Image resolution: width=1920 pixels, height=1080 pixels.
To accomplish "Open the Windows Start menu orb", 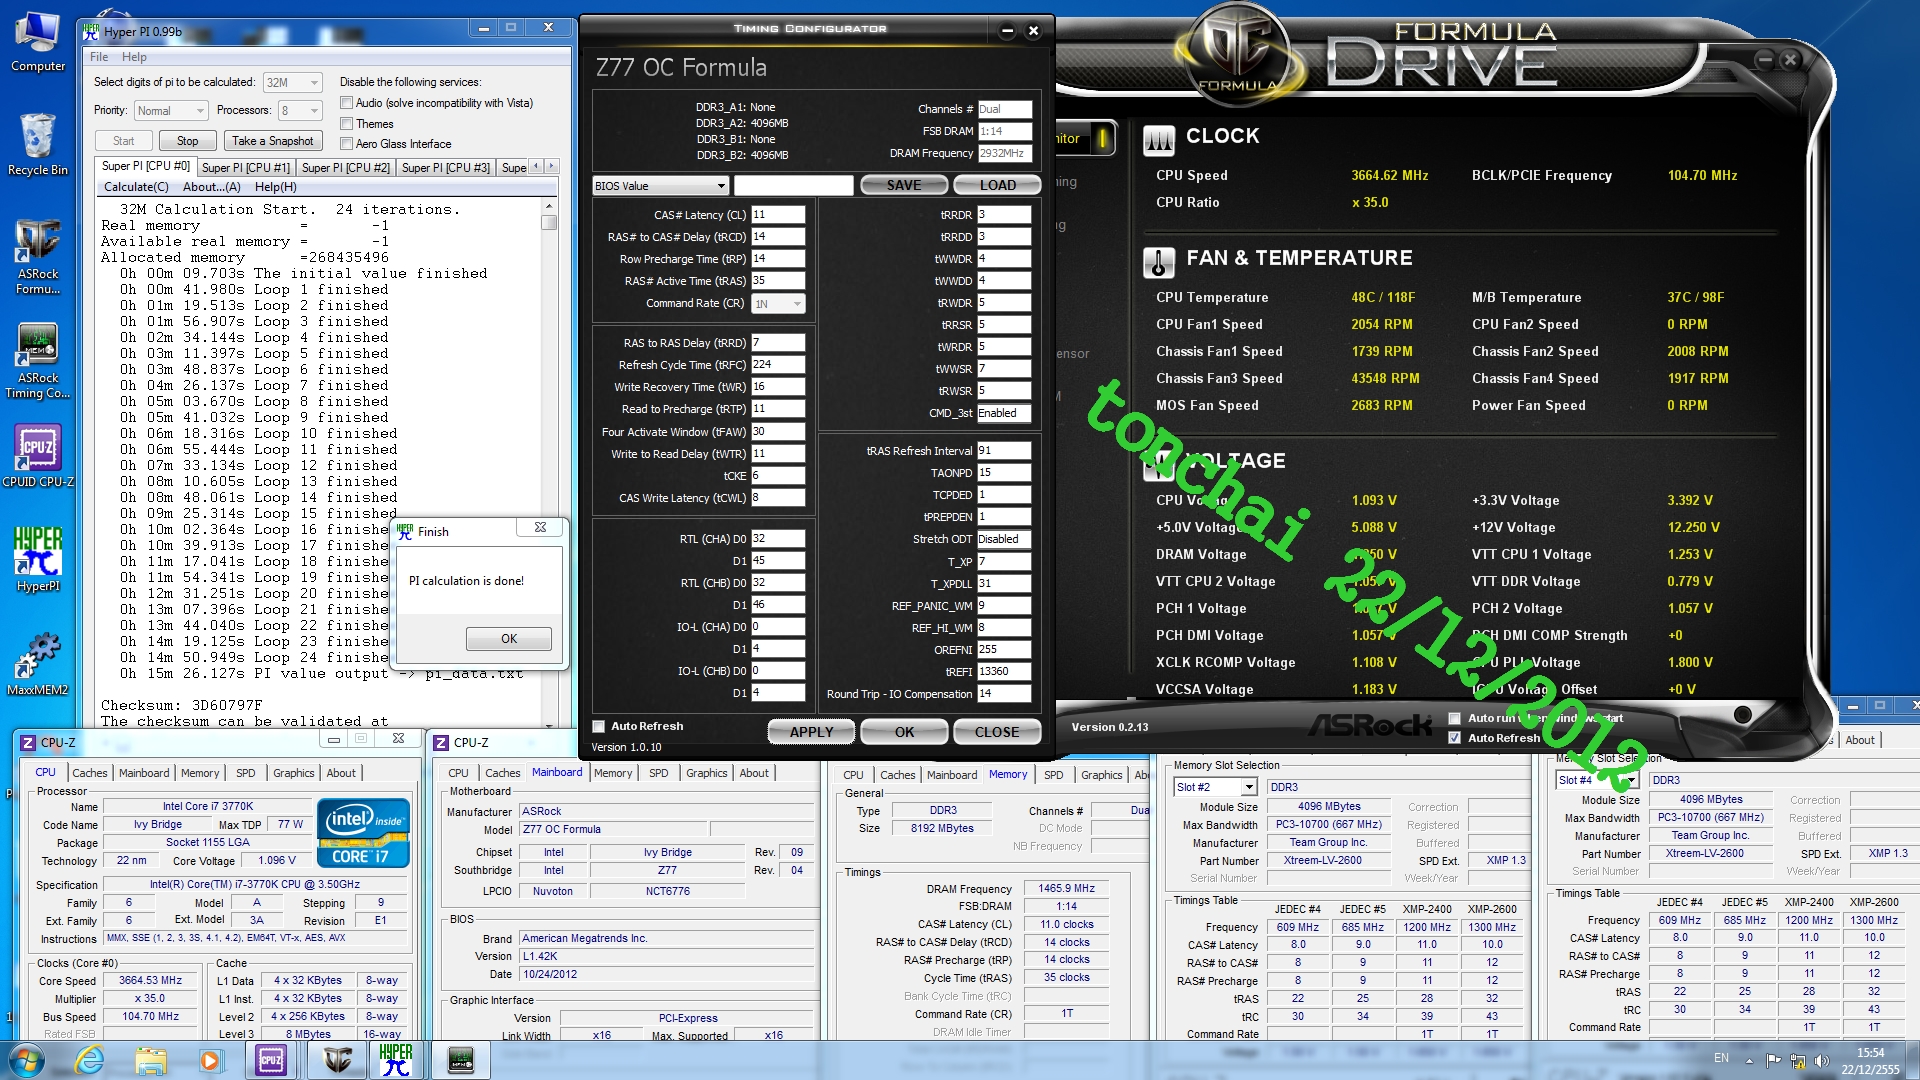I will [25, 1060].
